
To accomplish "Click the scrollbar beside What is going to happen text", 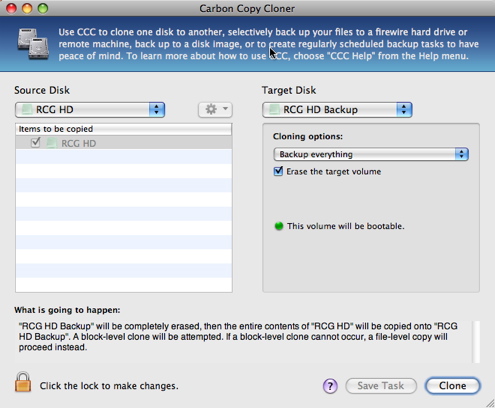I will (476, 342).
